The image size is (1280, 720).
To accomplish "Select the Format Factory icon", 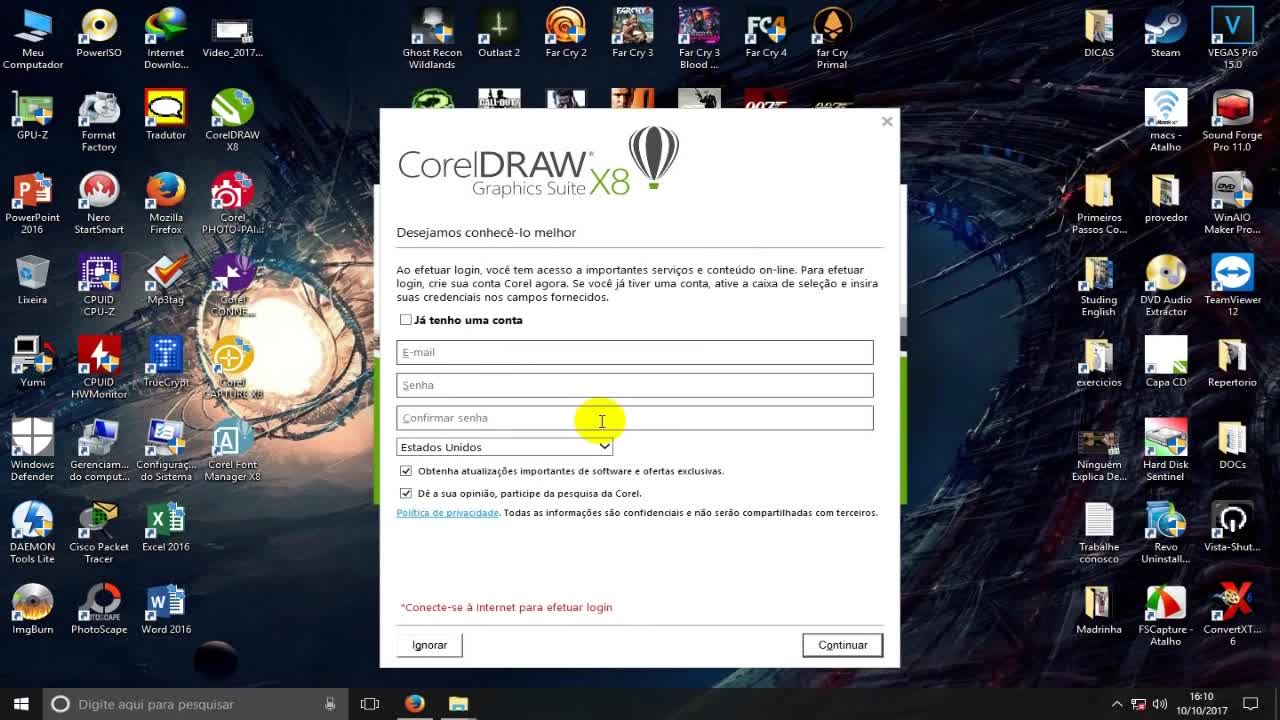I will (x=99, y=122).
